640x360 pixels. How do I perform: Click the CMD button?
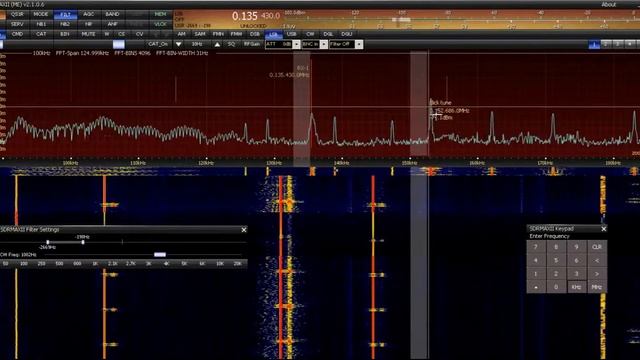(17, 34)
